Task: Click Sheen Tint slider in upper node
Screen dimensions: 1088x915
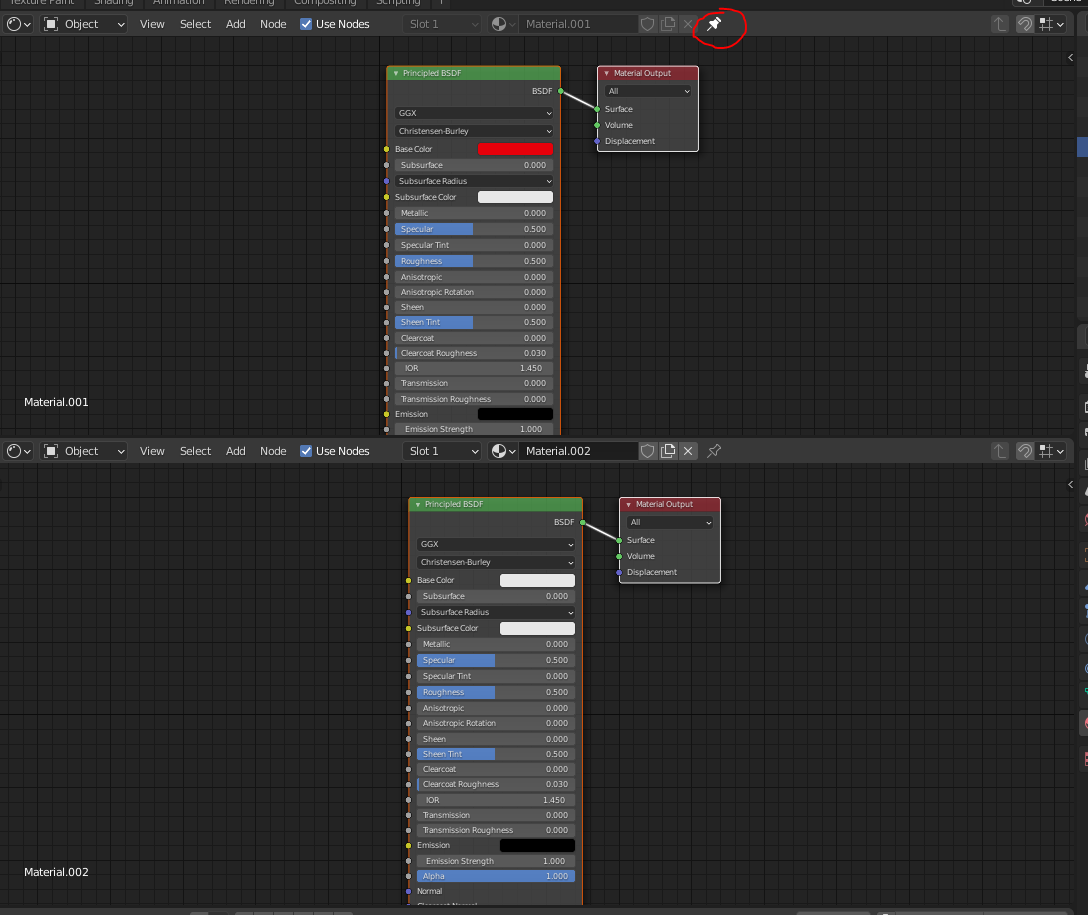Action: point(474,323)
